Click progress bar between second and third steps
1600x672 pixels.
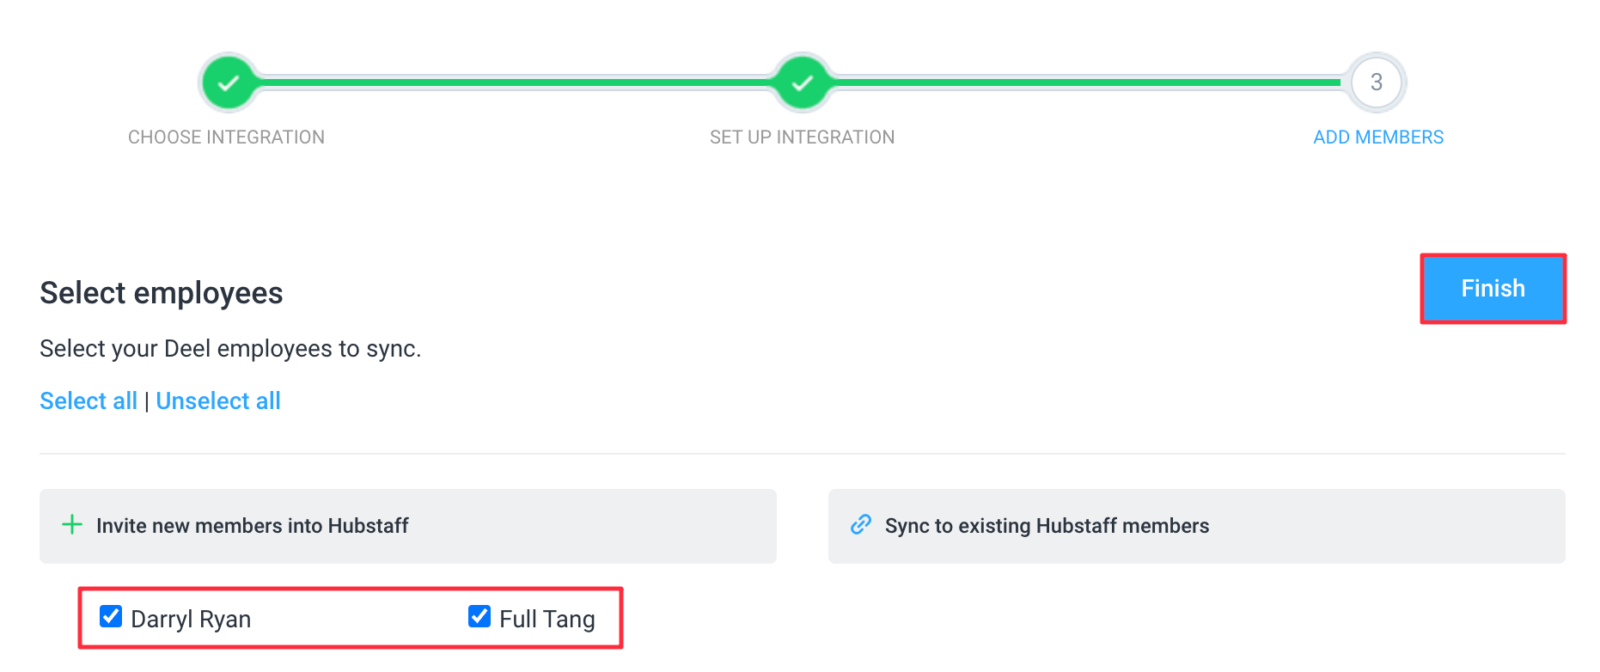[x=1088, y=82]
